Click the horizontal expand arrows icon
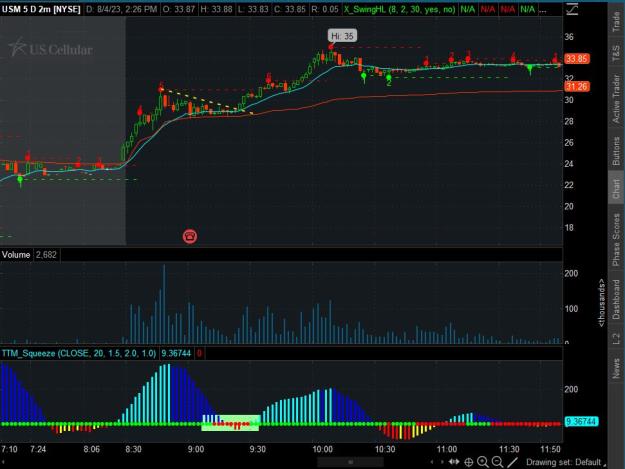This screenshot has height=469, width=625. tap(454, 462)
